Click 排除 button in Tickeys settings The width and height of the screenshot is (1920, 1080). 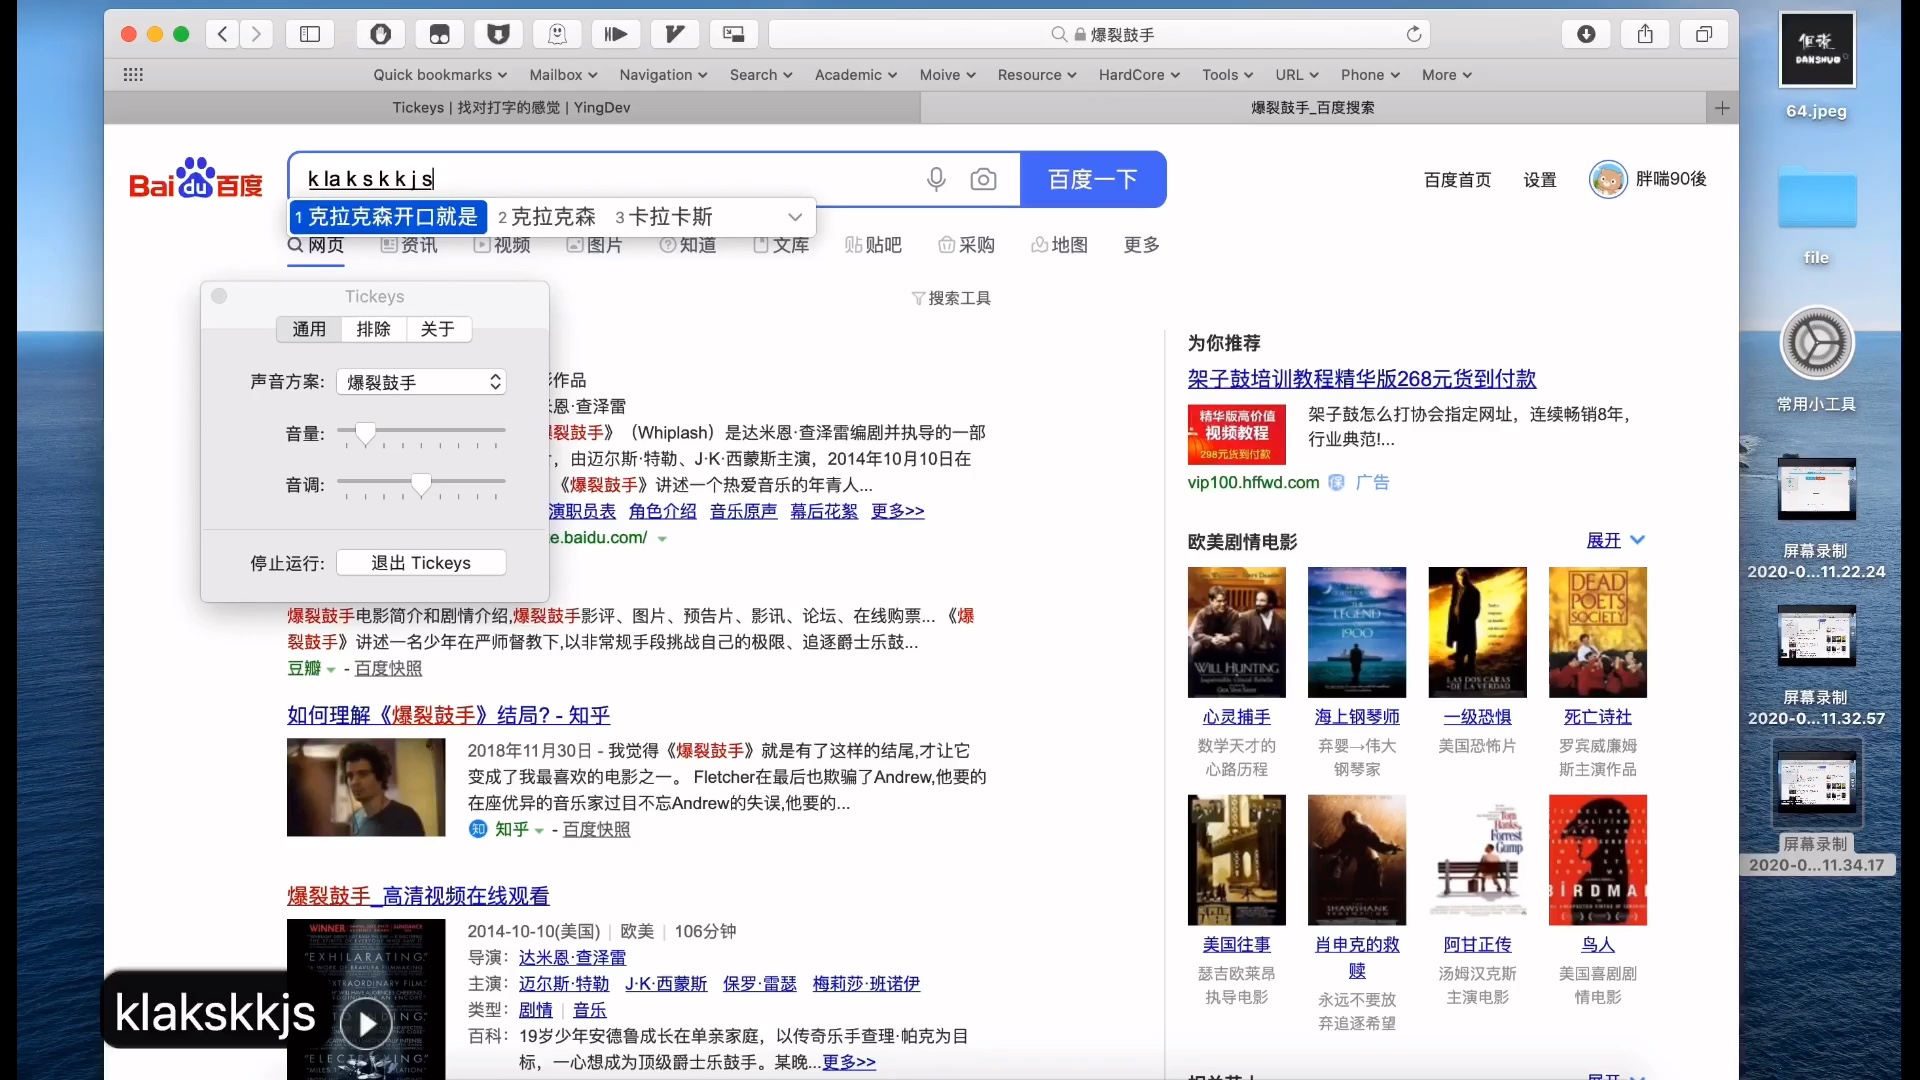pos(373,328)
